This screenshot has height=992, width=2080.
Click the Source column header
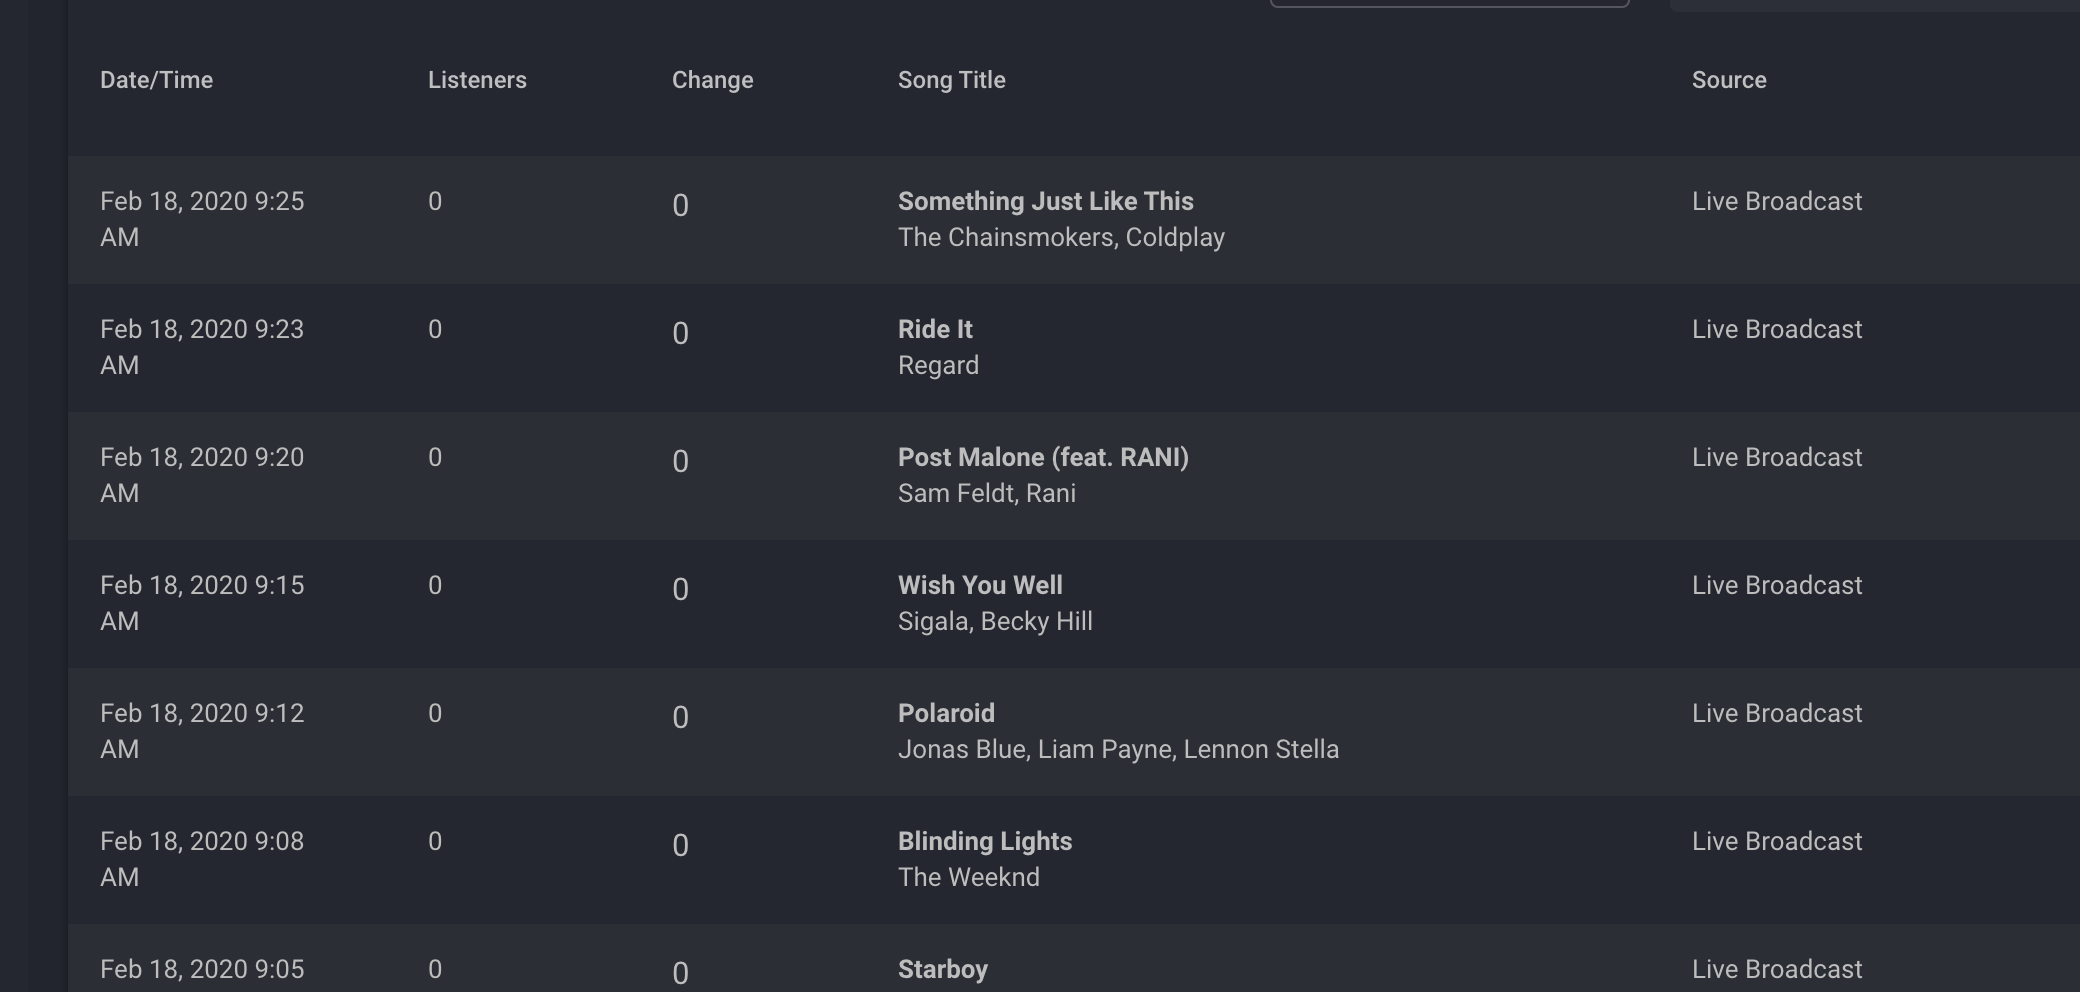pos(1729,80)
